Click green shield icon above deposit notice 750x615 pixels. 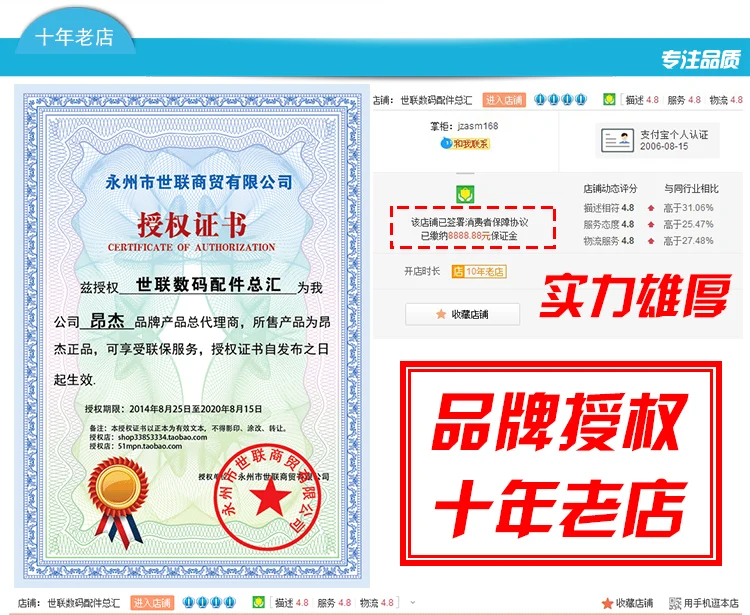(465, 194)
